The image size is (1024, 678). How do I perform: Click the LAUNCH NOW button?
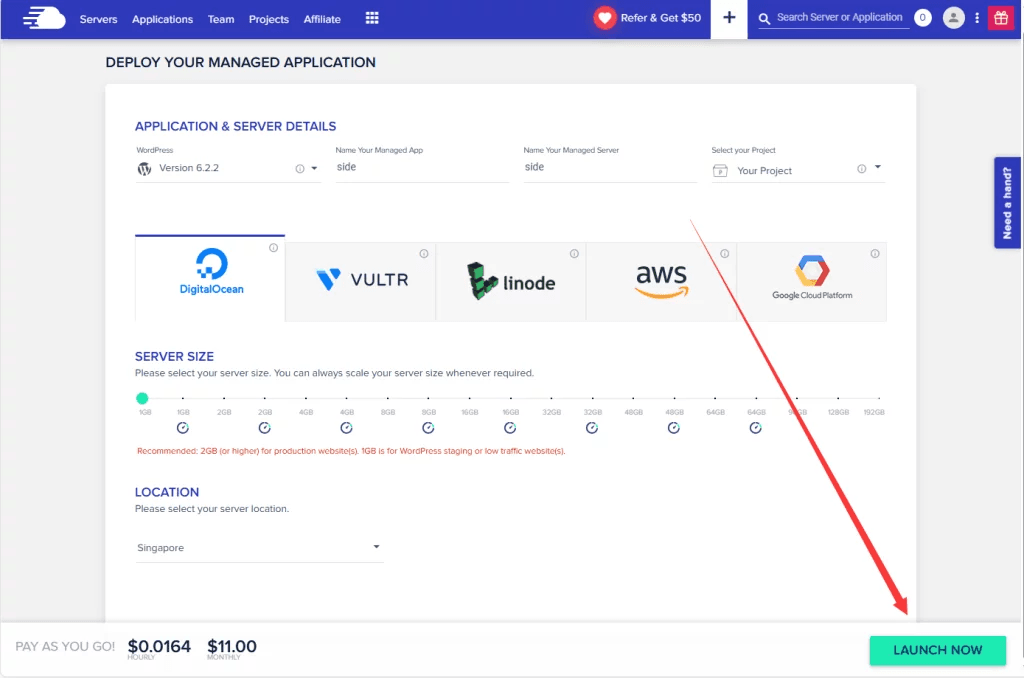click(x=937, y=650)
